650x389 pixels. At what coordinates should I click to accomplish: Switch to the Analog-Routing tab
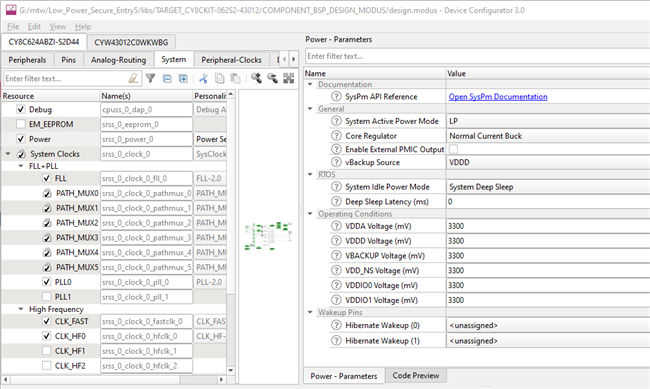pos(119,60)
